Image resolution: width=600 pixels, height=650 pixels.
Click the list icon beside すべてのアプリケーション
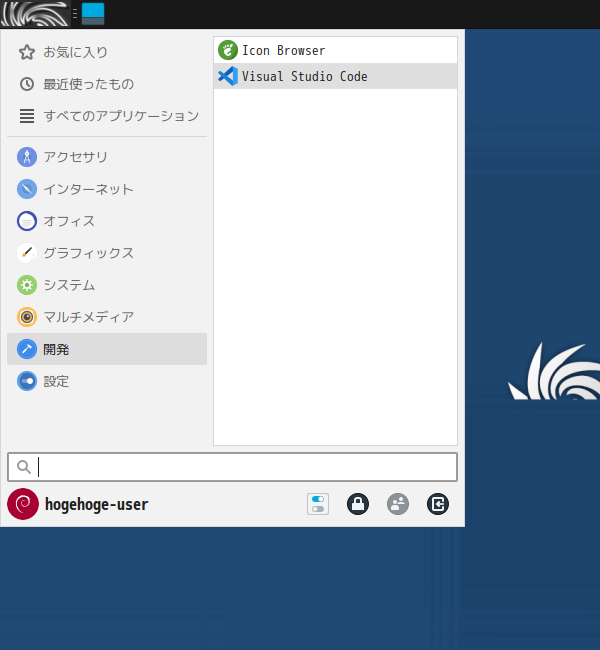pos(27,116)
